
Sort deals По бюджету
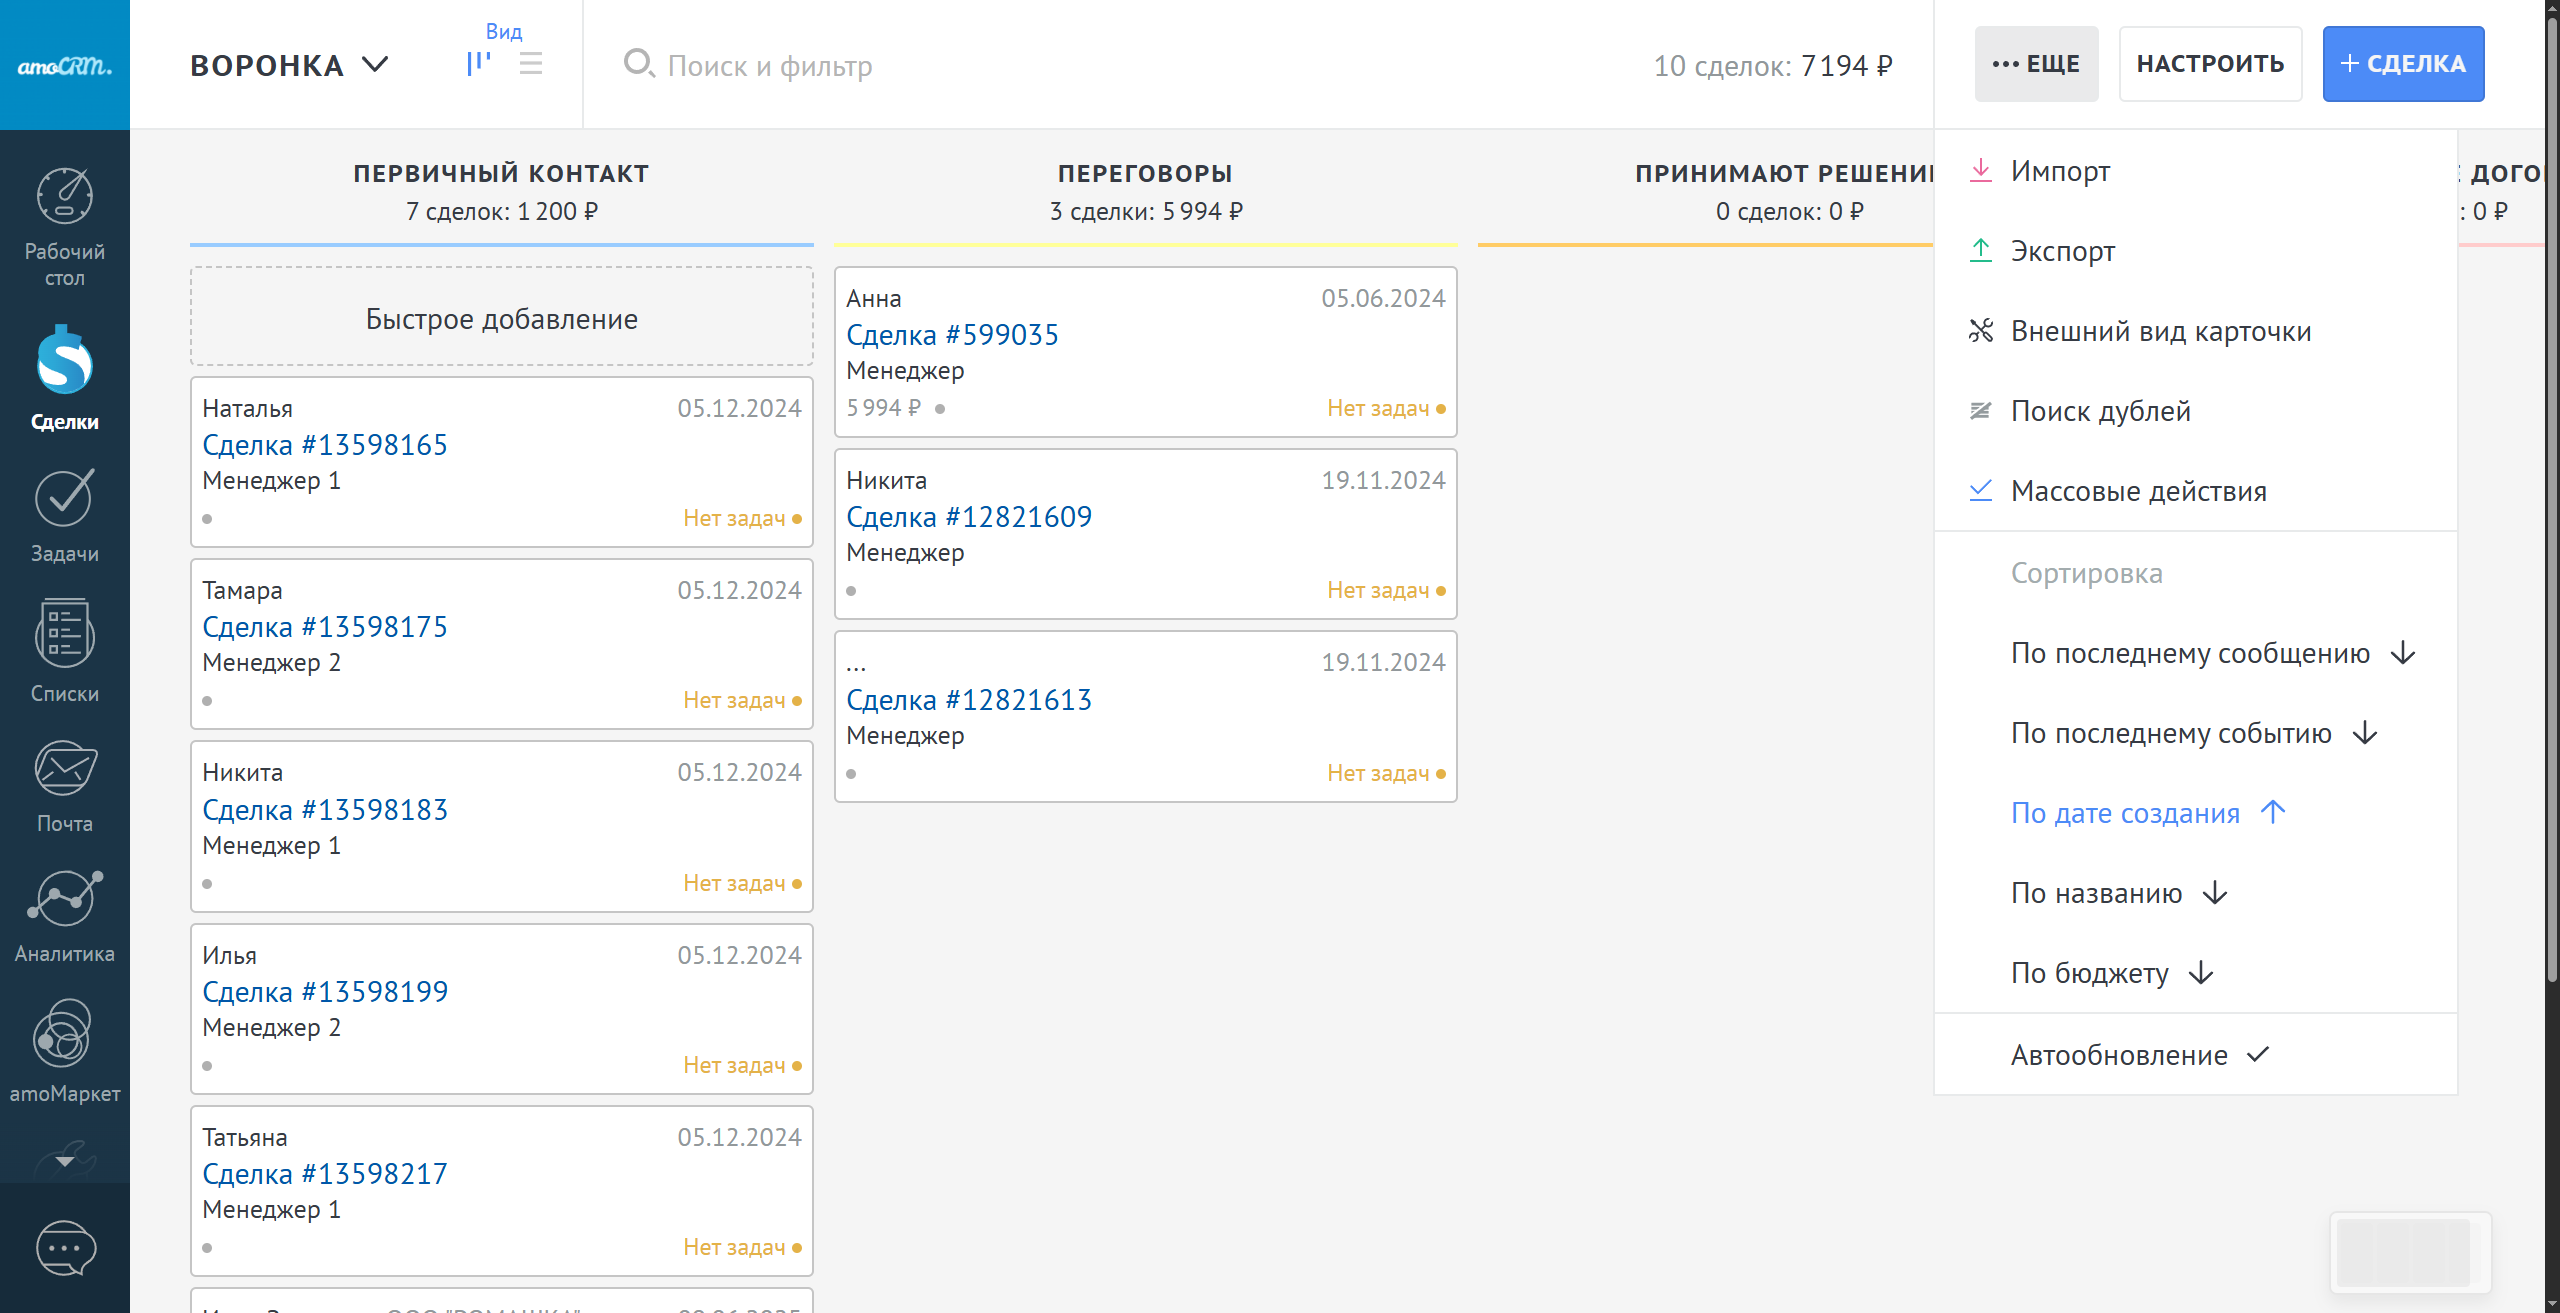point(2090,973)
